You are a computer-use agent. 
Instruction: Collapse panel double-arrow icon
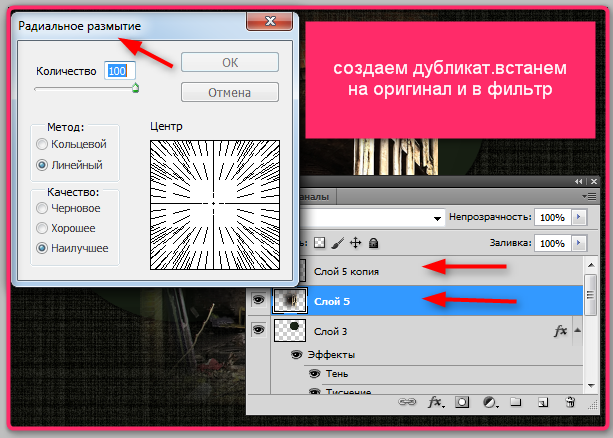pyautogui.click(x=579, y=181)
